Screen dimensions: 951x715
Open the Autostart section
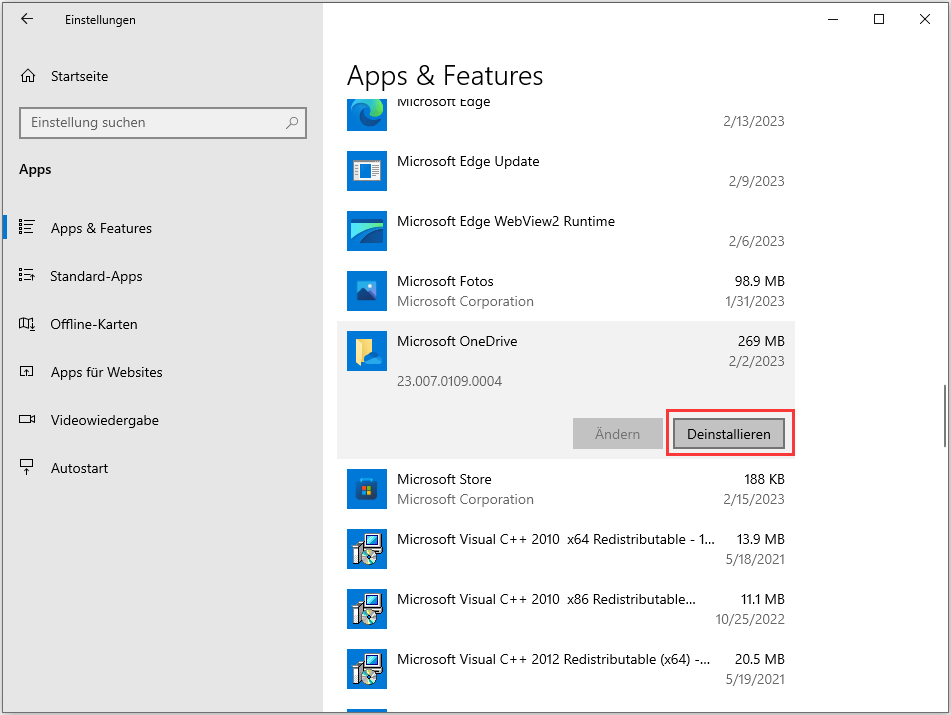tap(80, 467)
